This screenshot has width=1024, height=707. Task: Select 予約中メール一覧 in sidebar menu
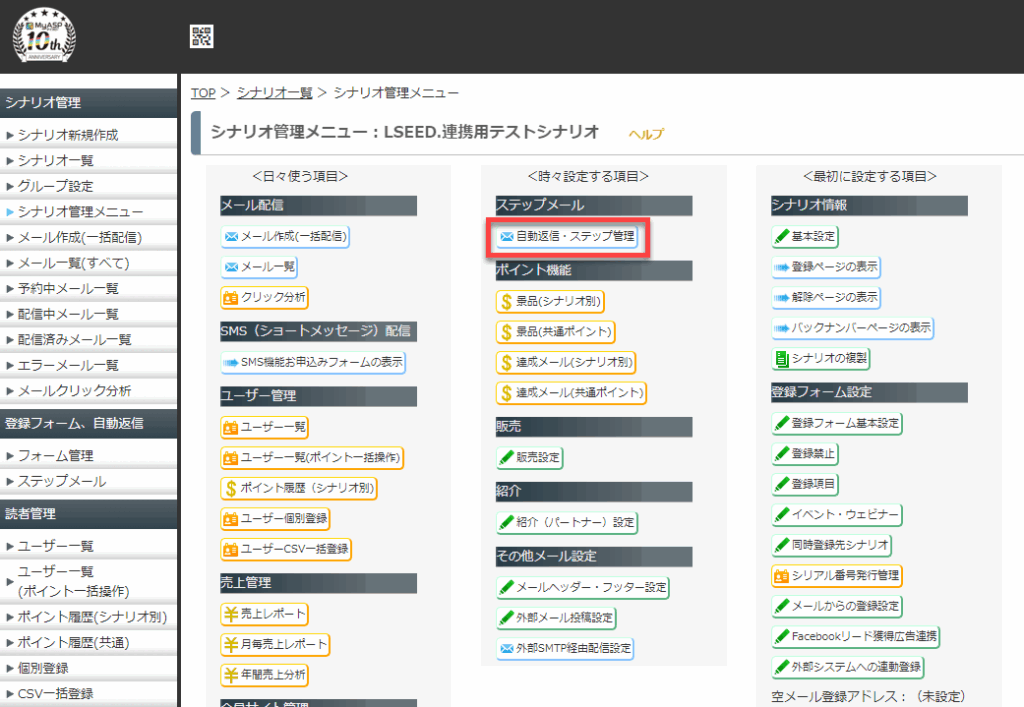pyautogui.click(x=68, y=288)
